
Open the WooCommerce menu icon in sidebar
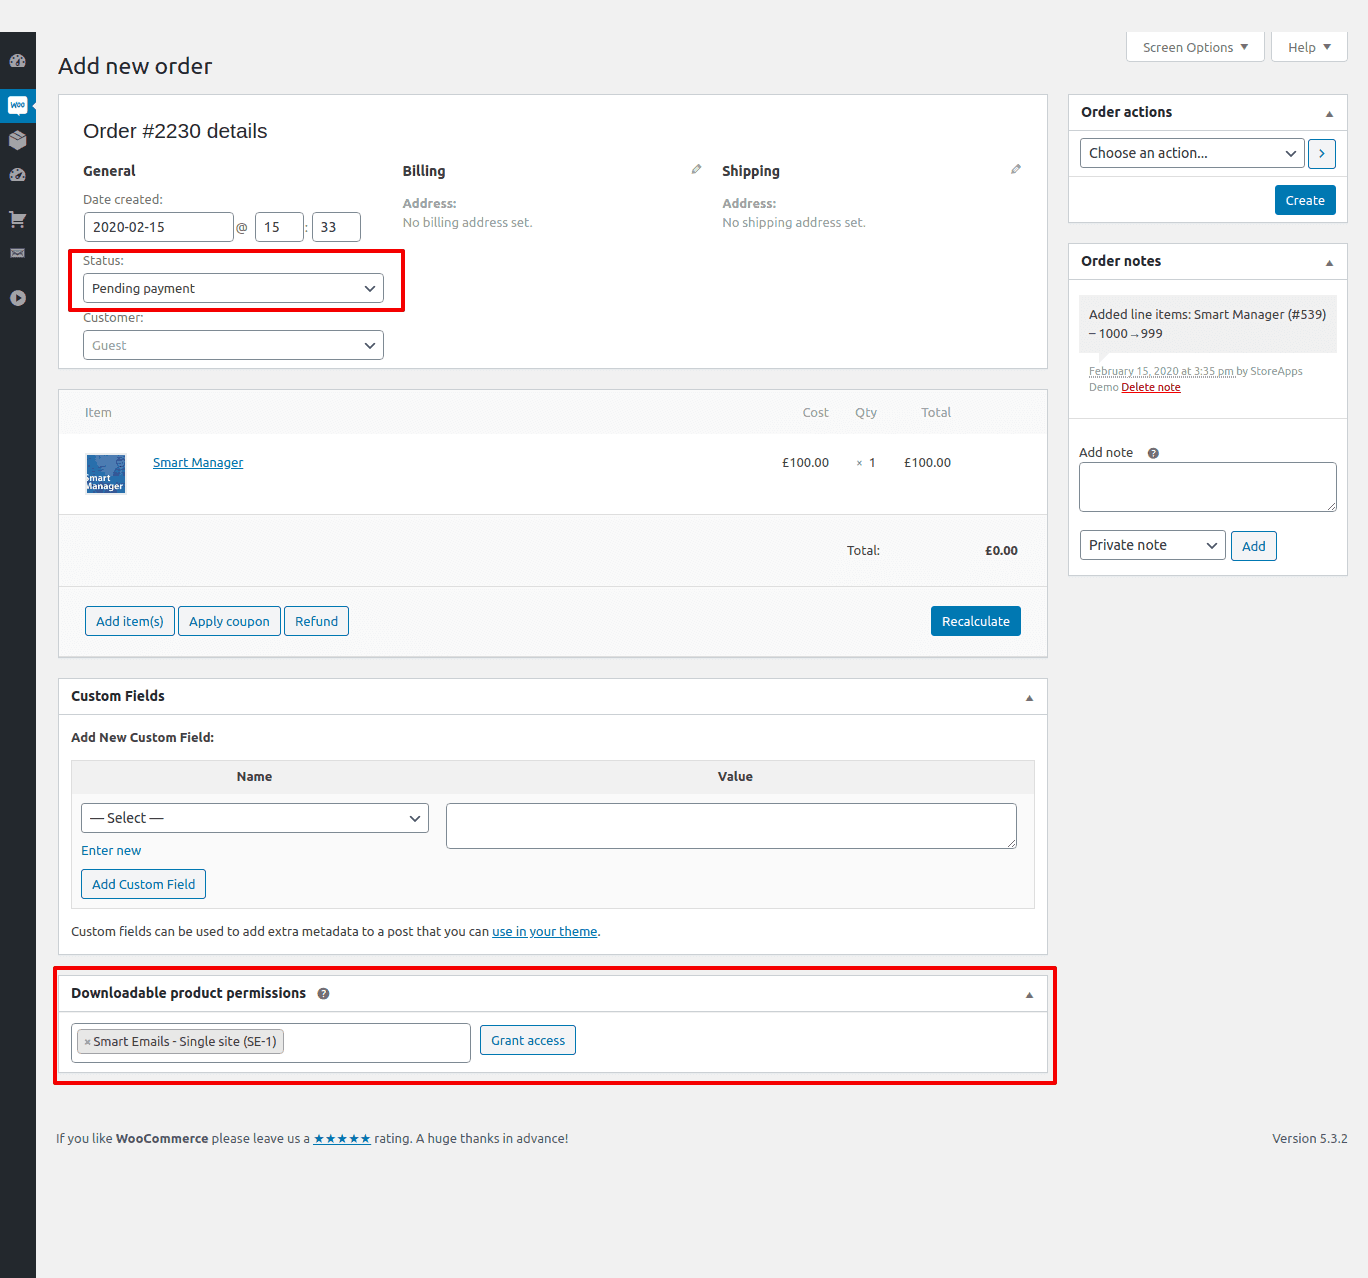17,105
